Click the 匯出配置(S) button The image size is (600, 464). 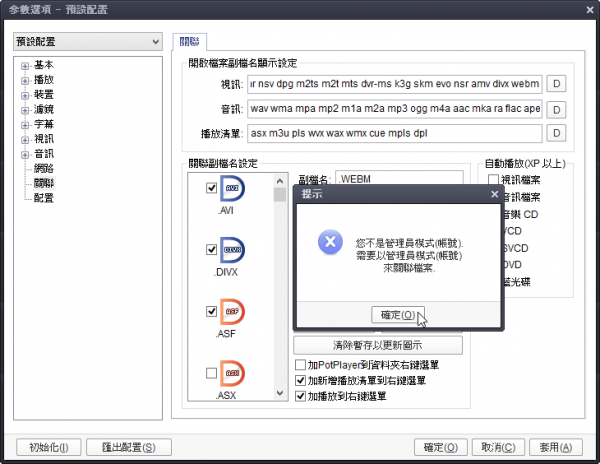129,447
